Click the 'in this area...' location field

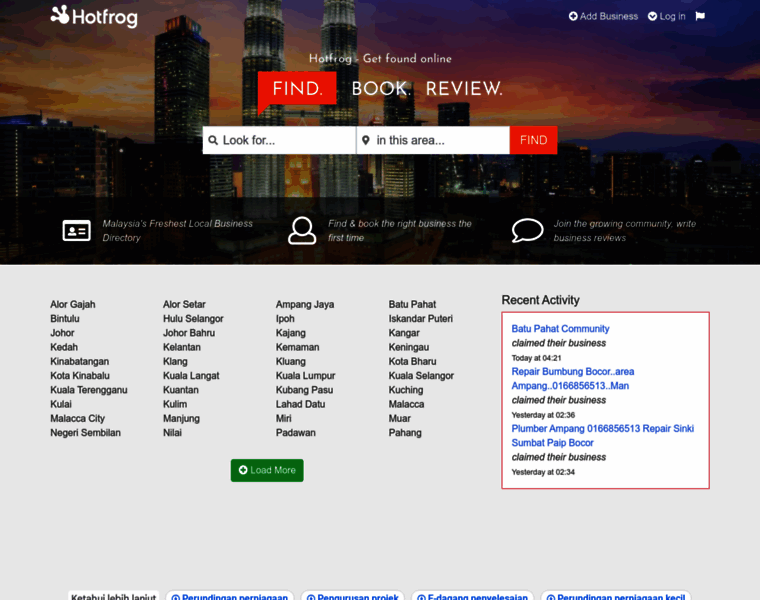433,140
